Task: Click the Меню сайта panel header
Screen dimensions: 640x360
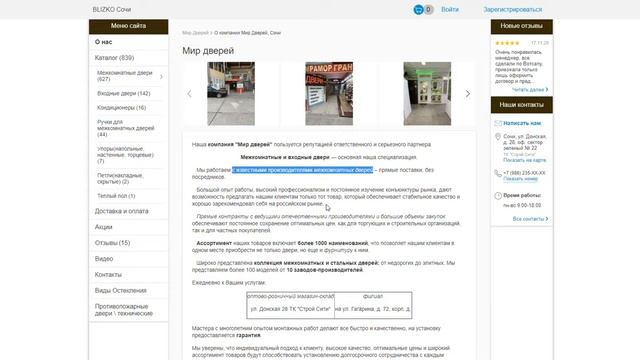Action: 129,26
